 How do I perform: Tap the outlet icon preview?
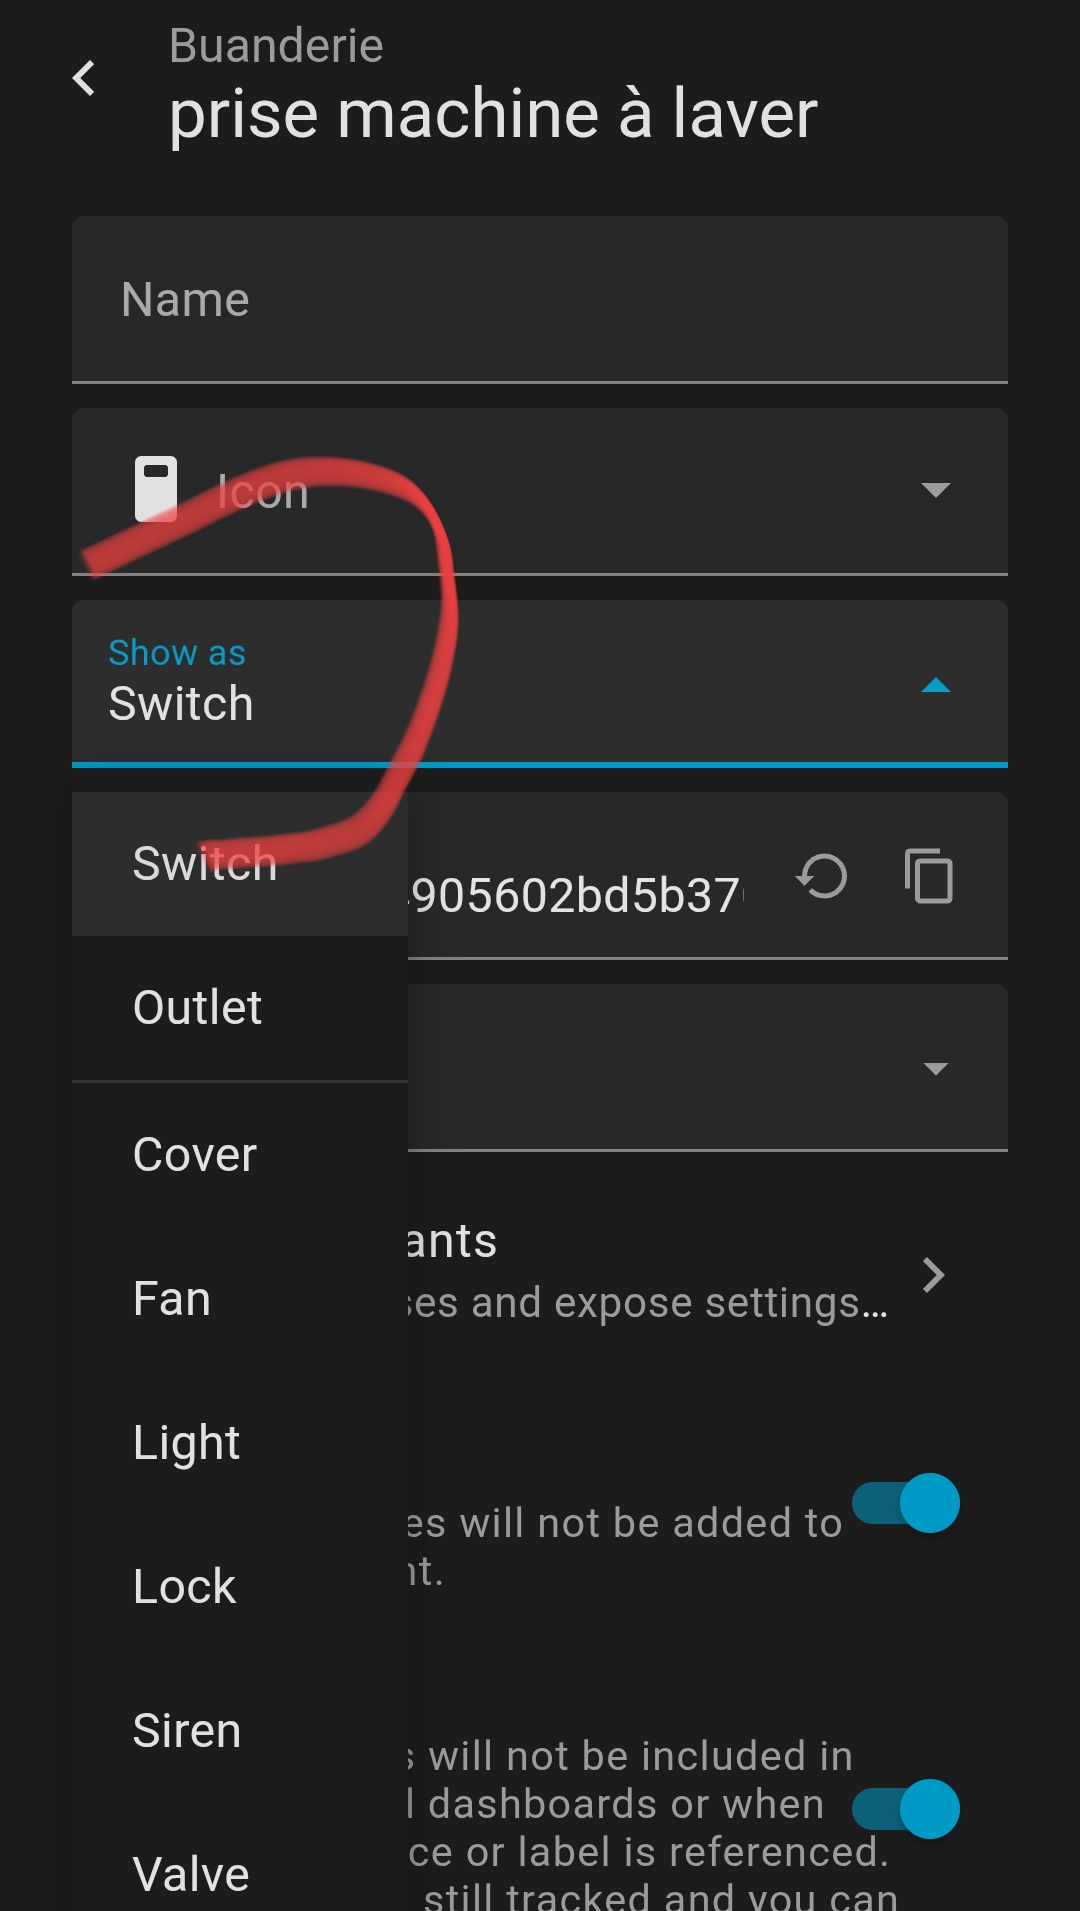point(156,489)
